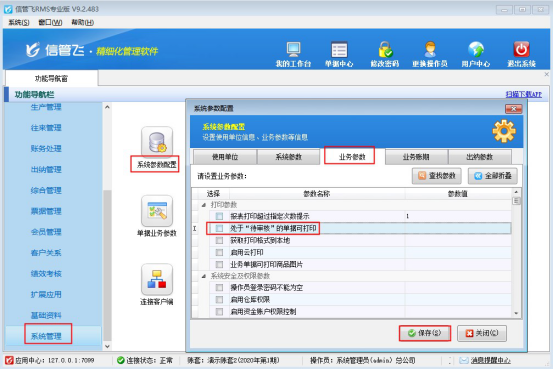Open 我的工作台 from the top toolbar
Image resolution: width=553 pixels, height=370 pixels.
point(293,50)
